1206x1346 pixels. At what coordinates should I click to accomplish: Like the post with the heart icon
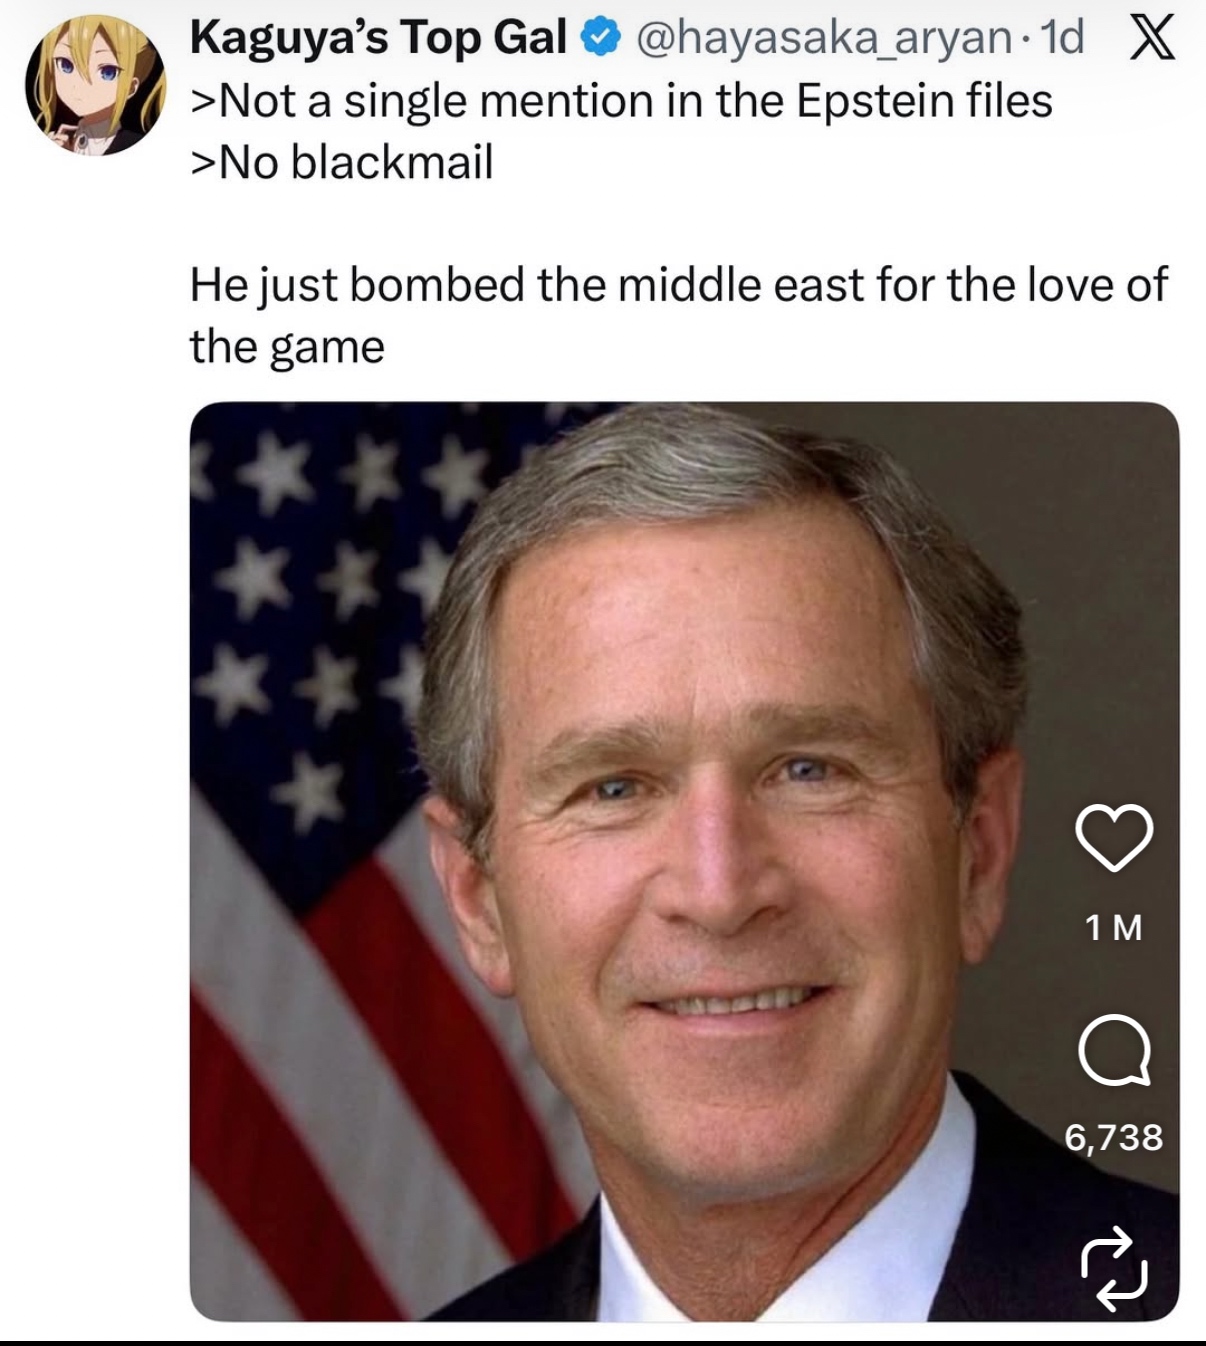1113,837
